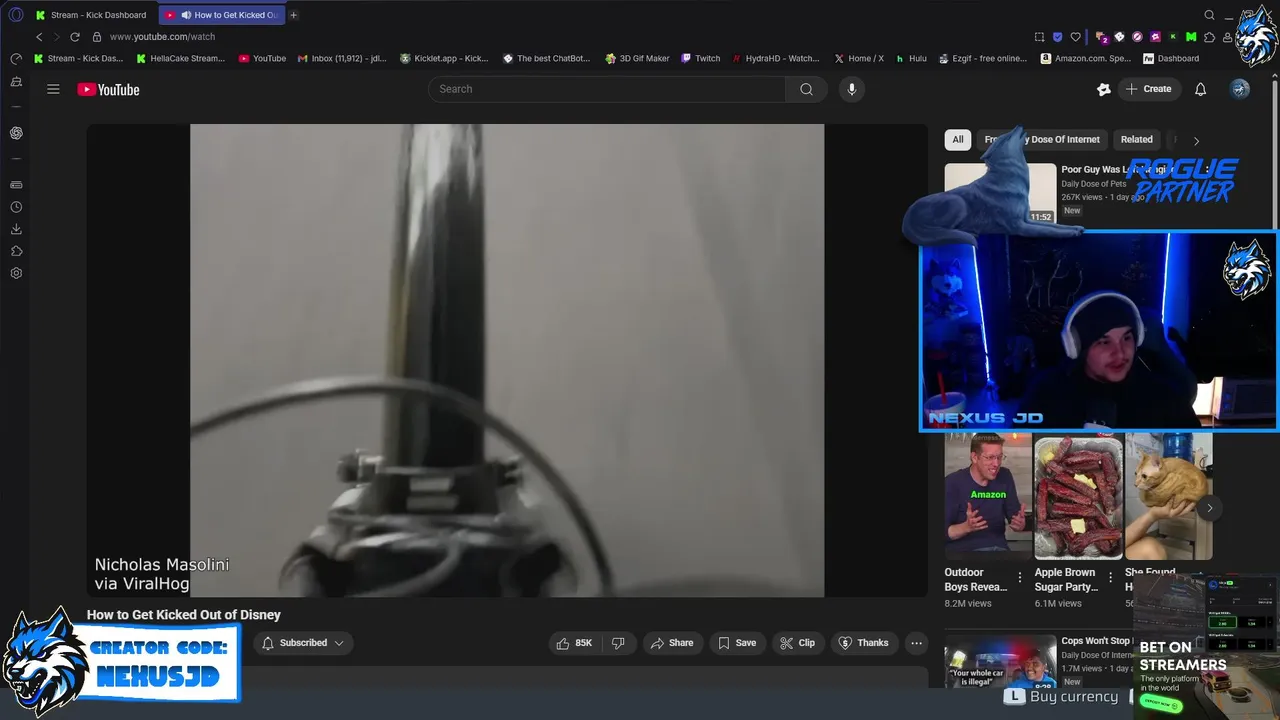Viewport: 1280px width, 720px height.
Task: Open Settings gear in Opera sidebar
Action: (16, 273)
